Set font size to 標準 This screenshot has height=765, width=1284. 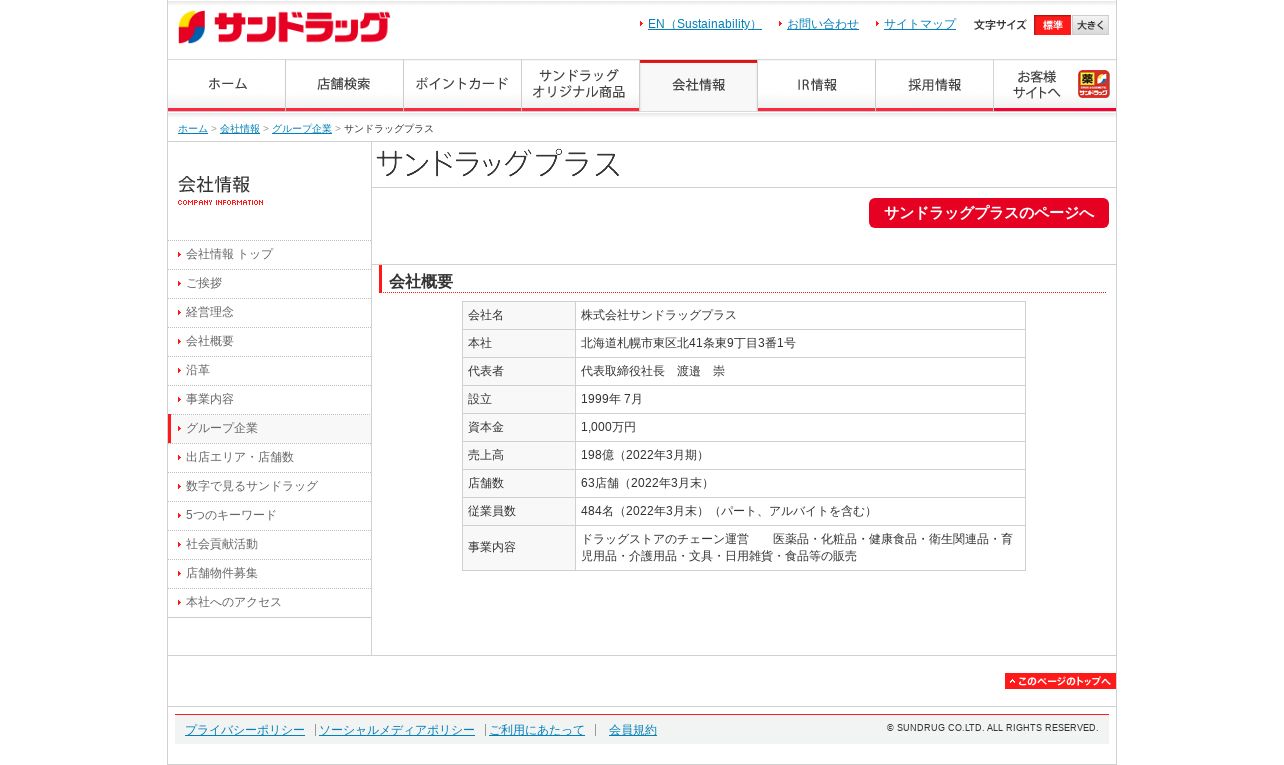click(x=1052, y=25)
